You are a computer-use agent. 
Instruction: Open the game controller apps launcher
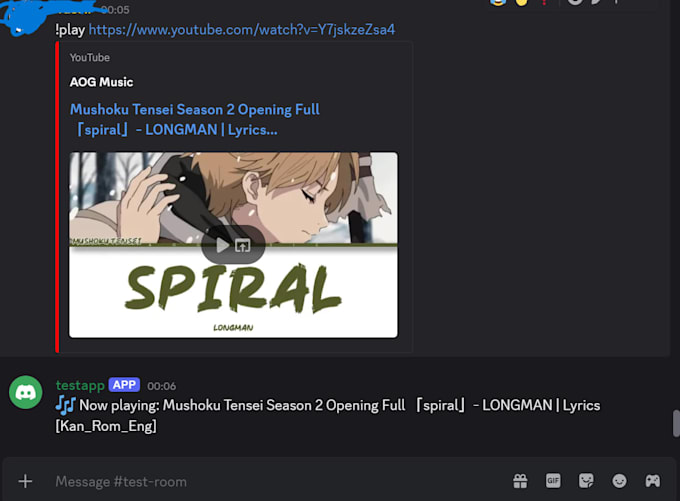[x=653, y=481]
